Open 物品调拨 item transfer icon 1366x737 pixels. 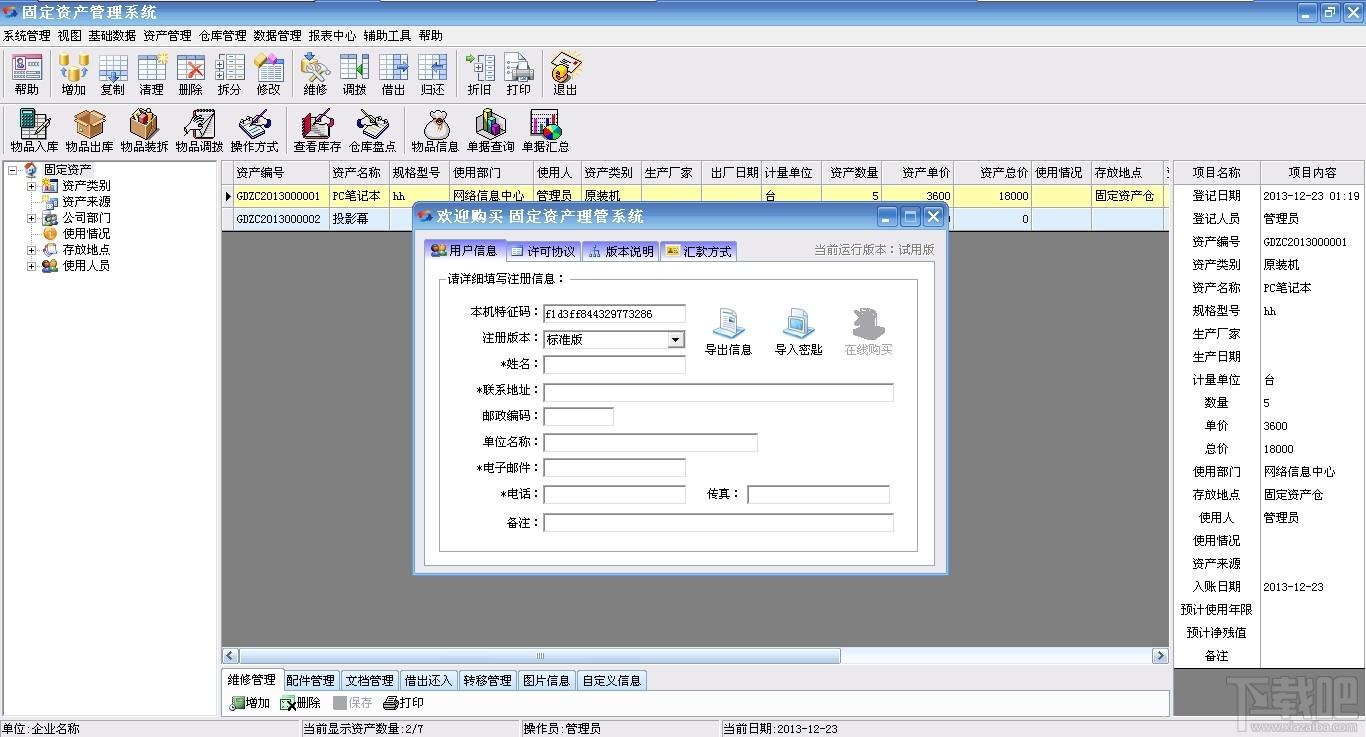199,131
